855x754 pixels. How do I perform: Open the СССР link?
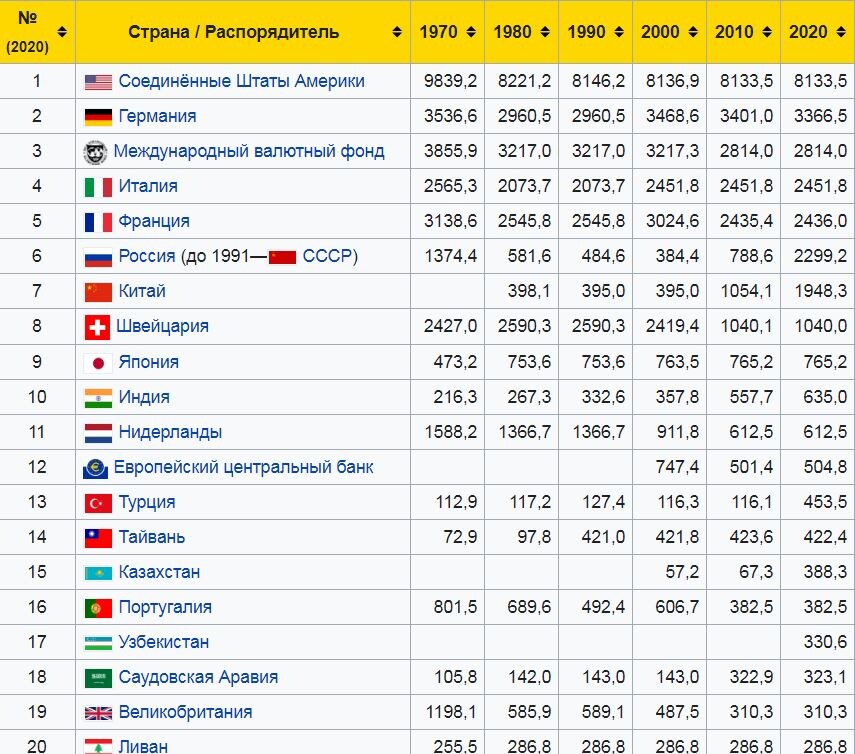[x=327, y=256]
